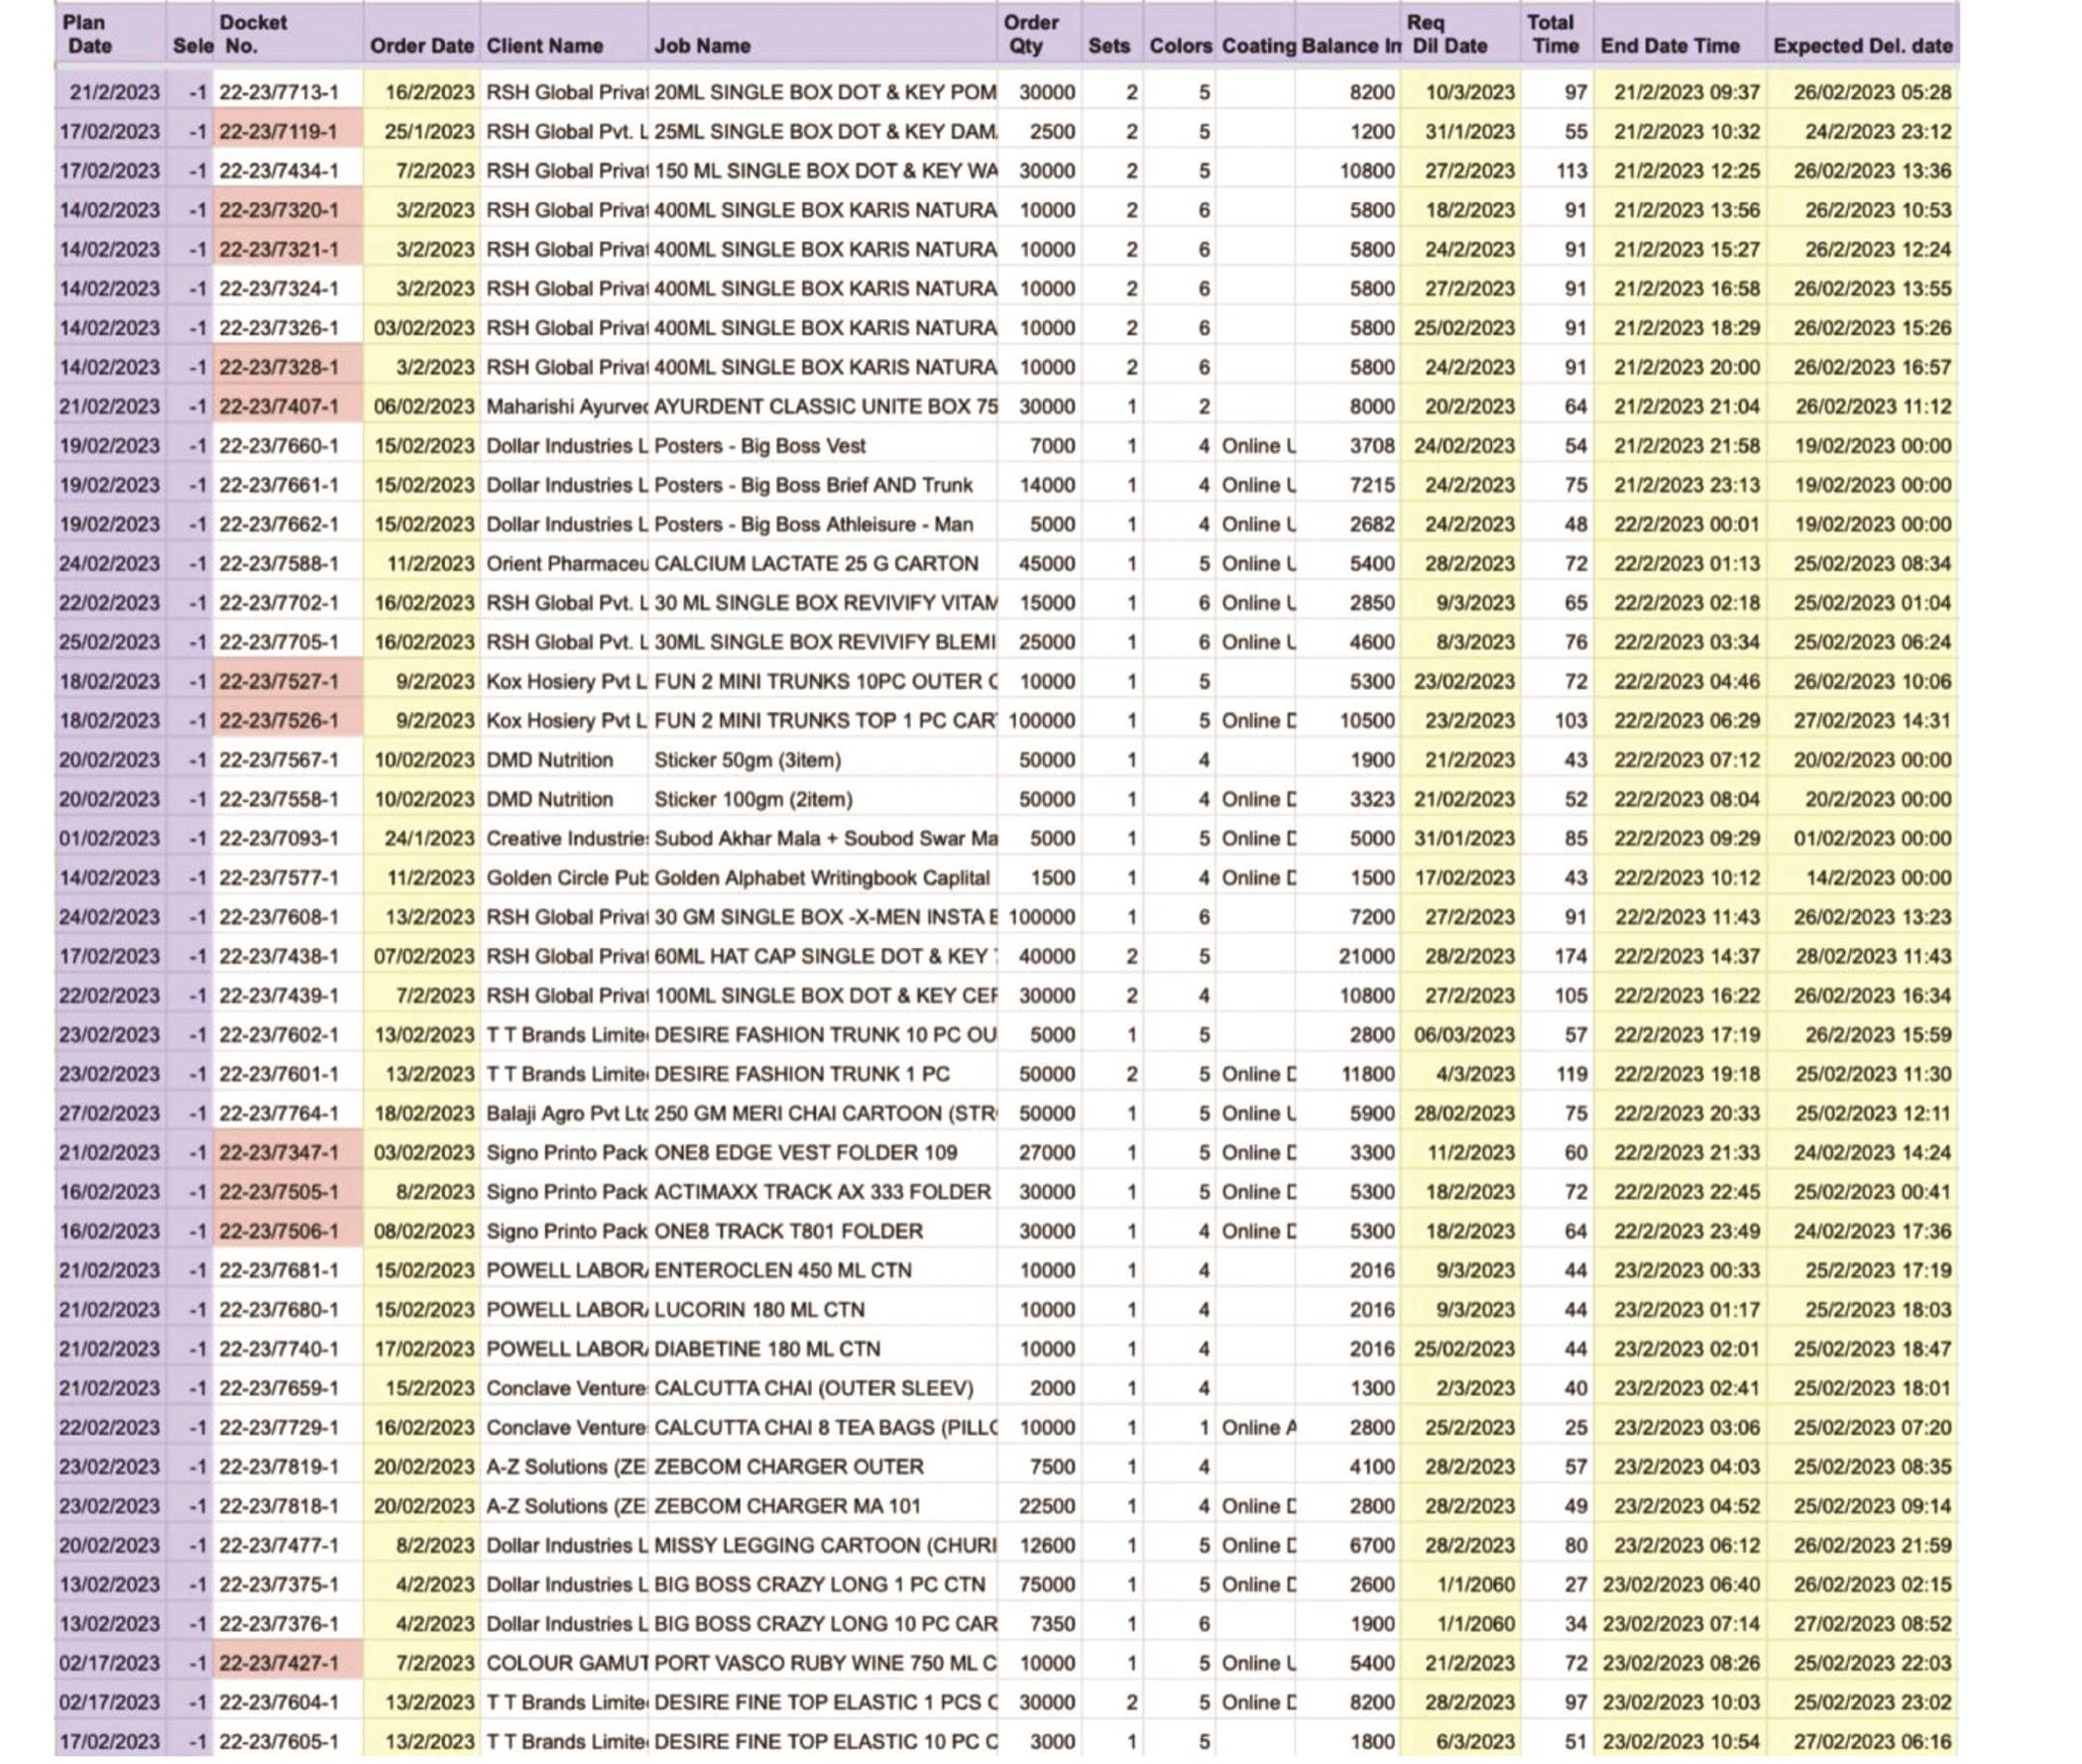The image size is (2082, 1764).
Task: Select the Golden Alphabet Writingbook job cell
Action: tap(822, 878)
